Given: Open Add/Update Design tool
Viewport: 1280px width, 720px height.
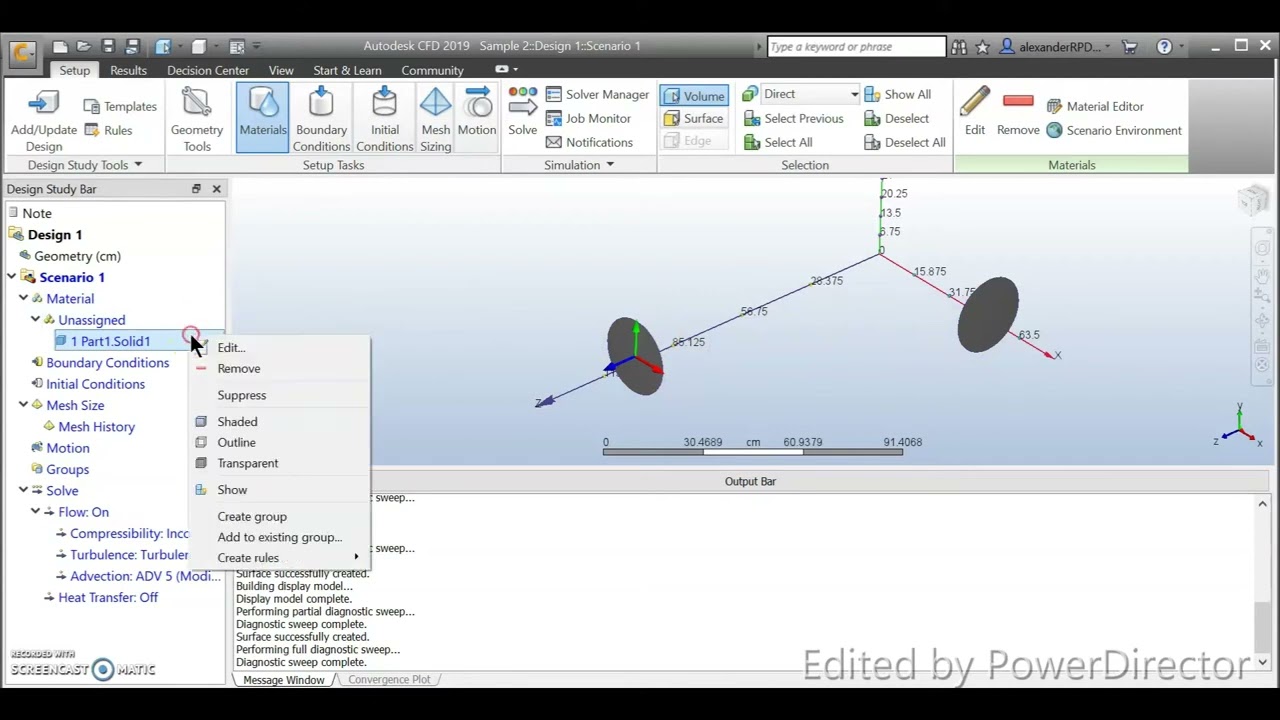Looking at the screenshot, I should (x=43, y=120).
